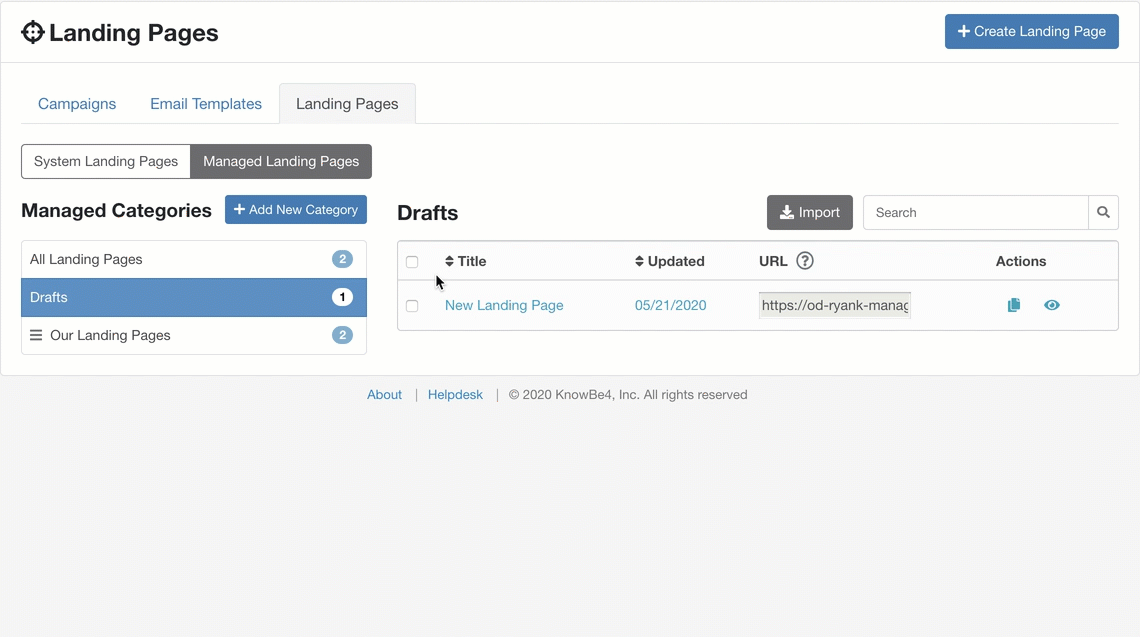Click the URL help question mark icon

pyautogui.click(x=804, y=260)
